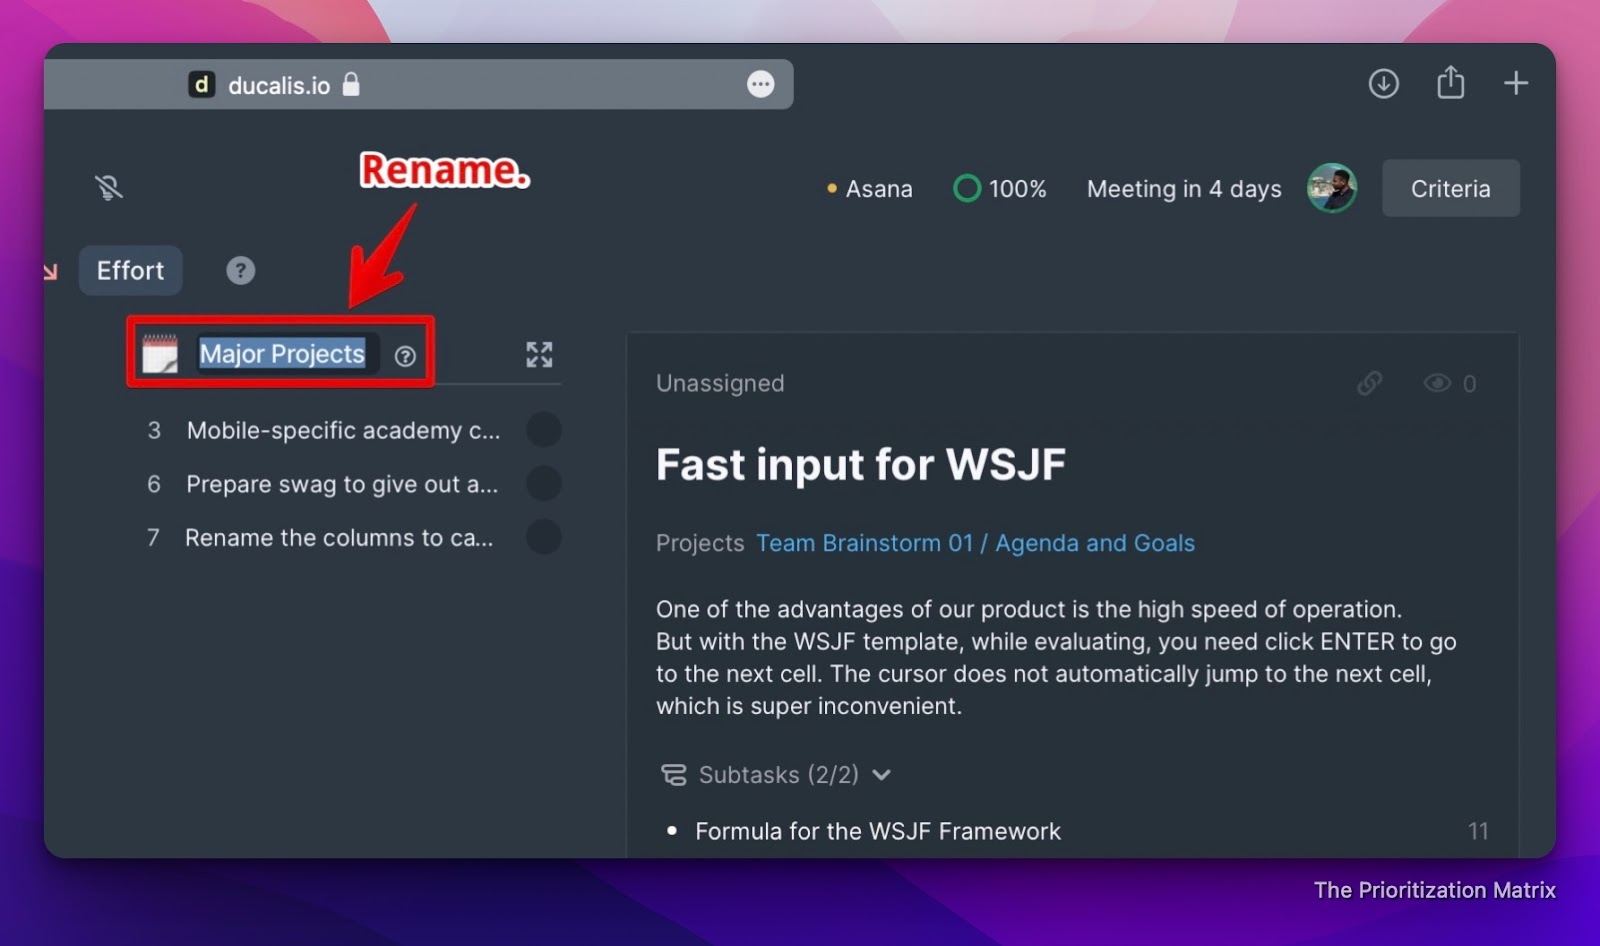Toggle circle beside Prepare swag item

point(544,484)
